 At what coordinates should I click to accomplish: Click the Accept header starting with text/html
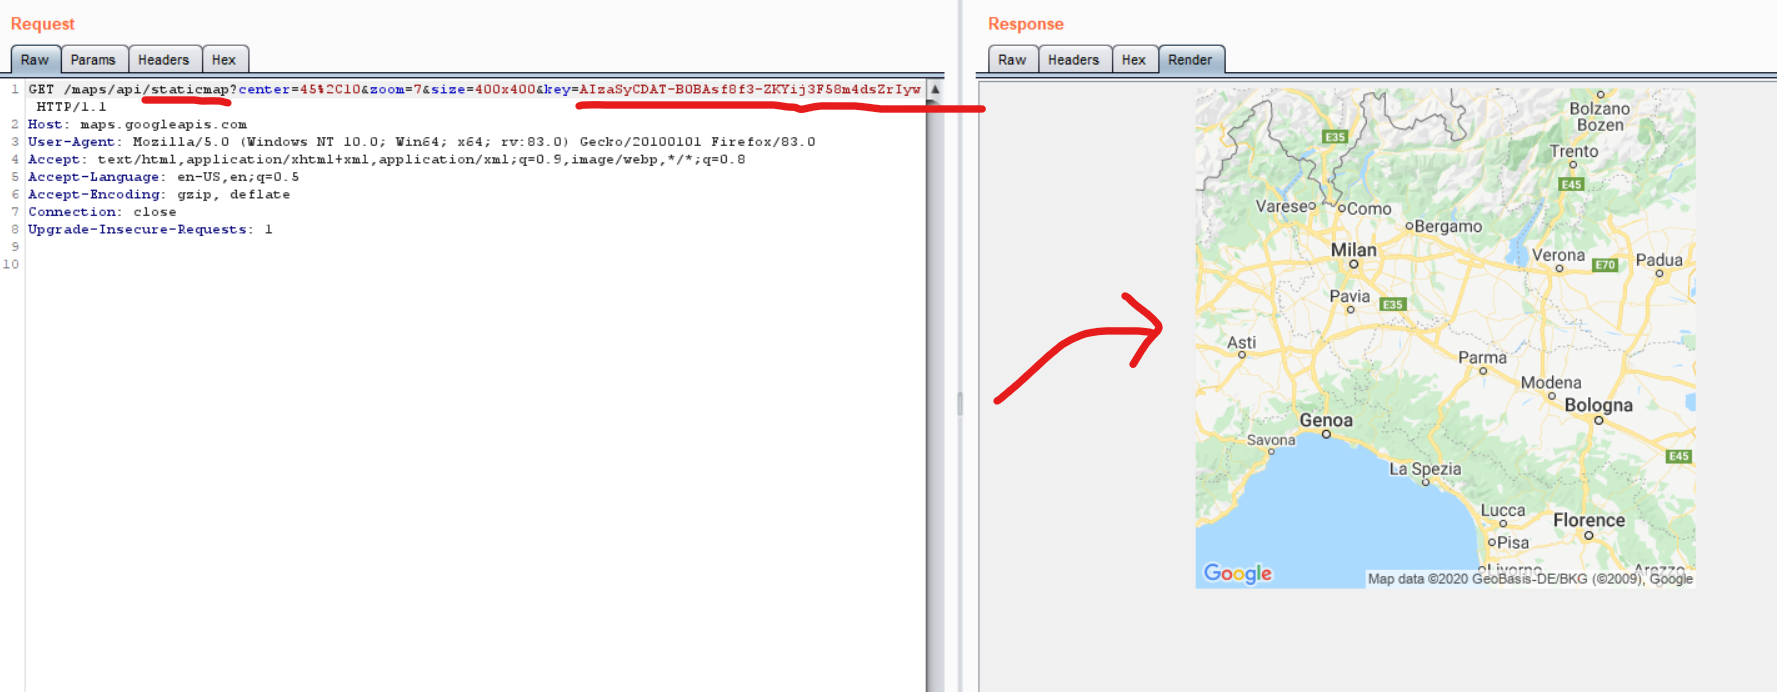[387, 160]
